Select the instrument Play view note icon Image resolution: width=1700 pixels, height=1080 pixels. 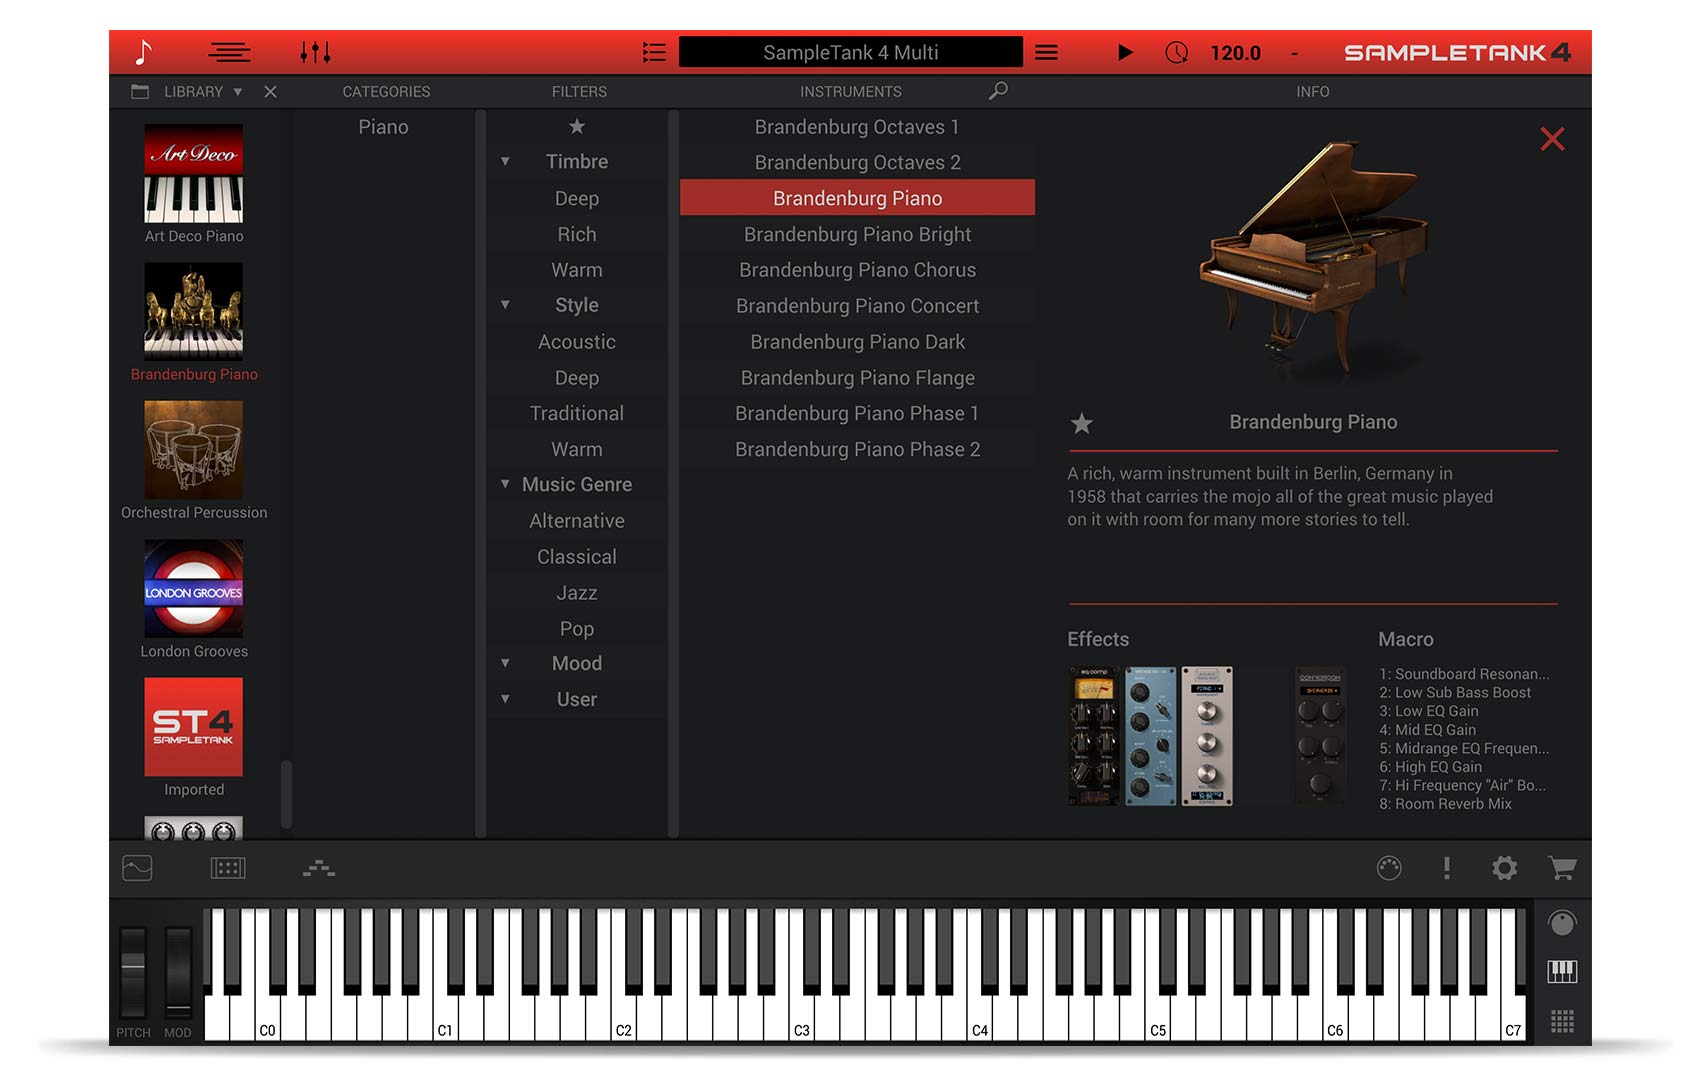(x=145, y=52)
